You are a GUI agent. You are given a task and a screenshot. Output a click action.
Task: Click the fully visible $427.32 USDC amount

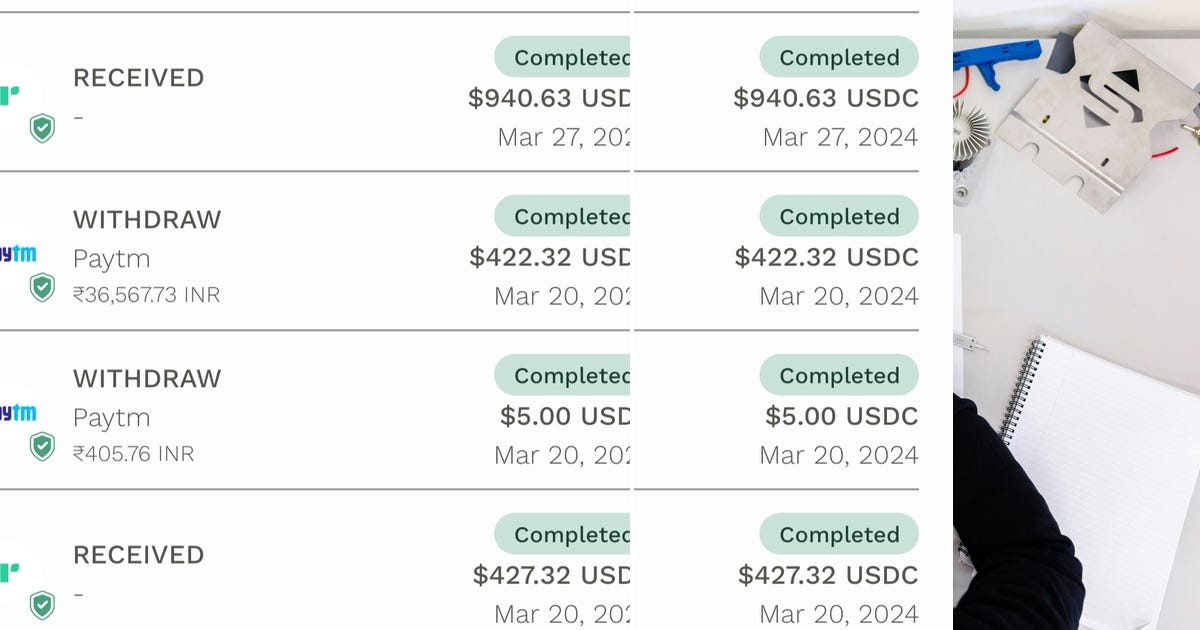[828, 575]
